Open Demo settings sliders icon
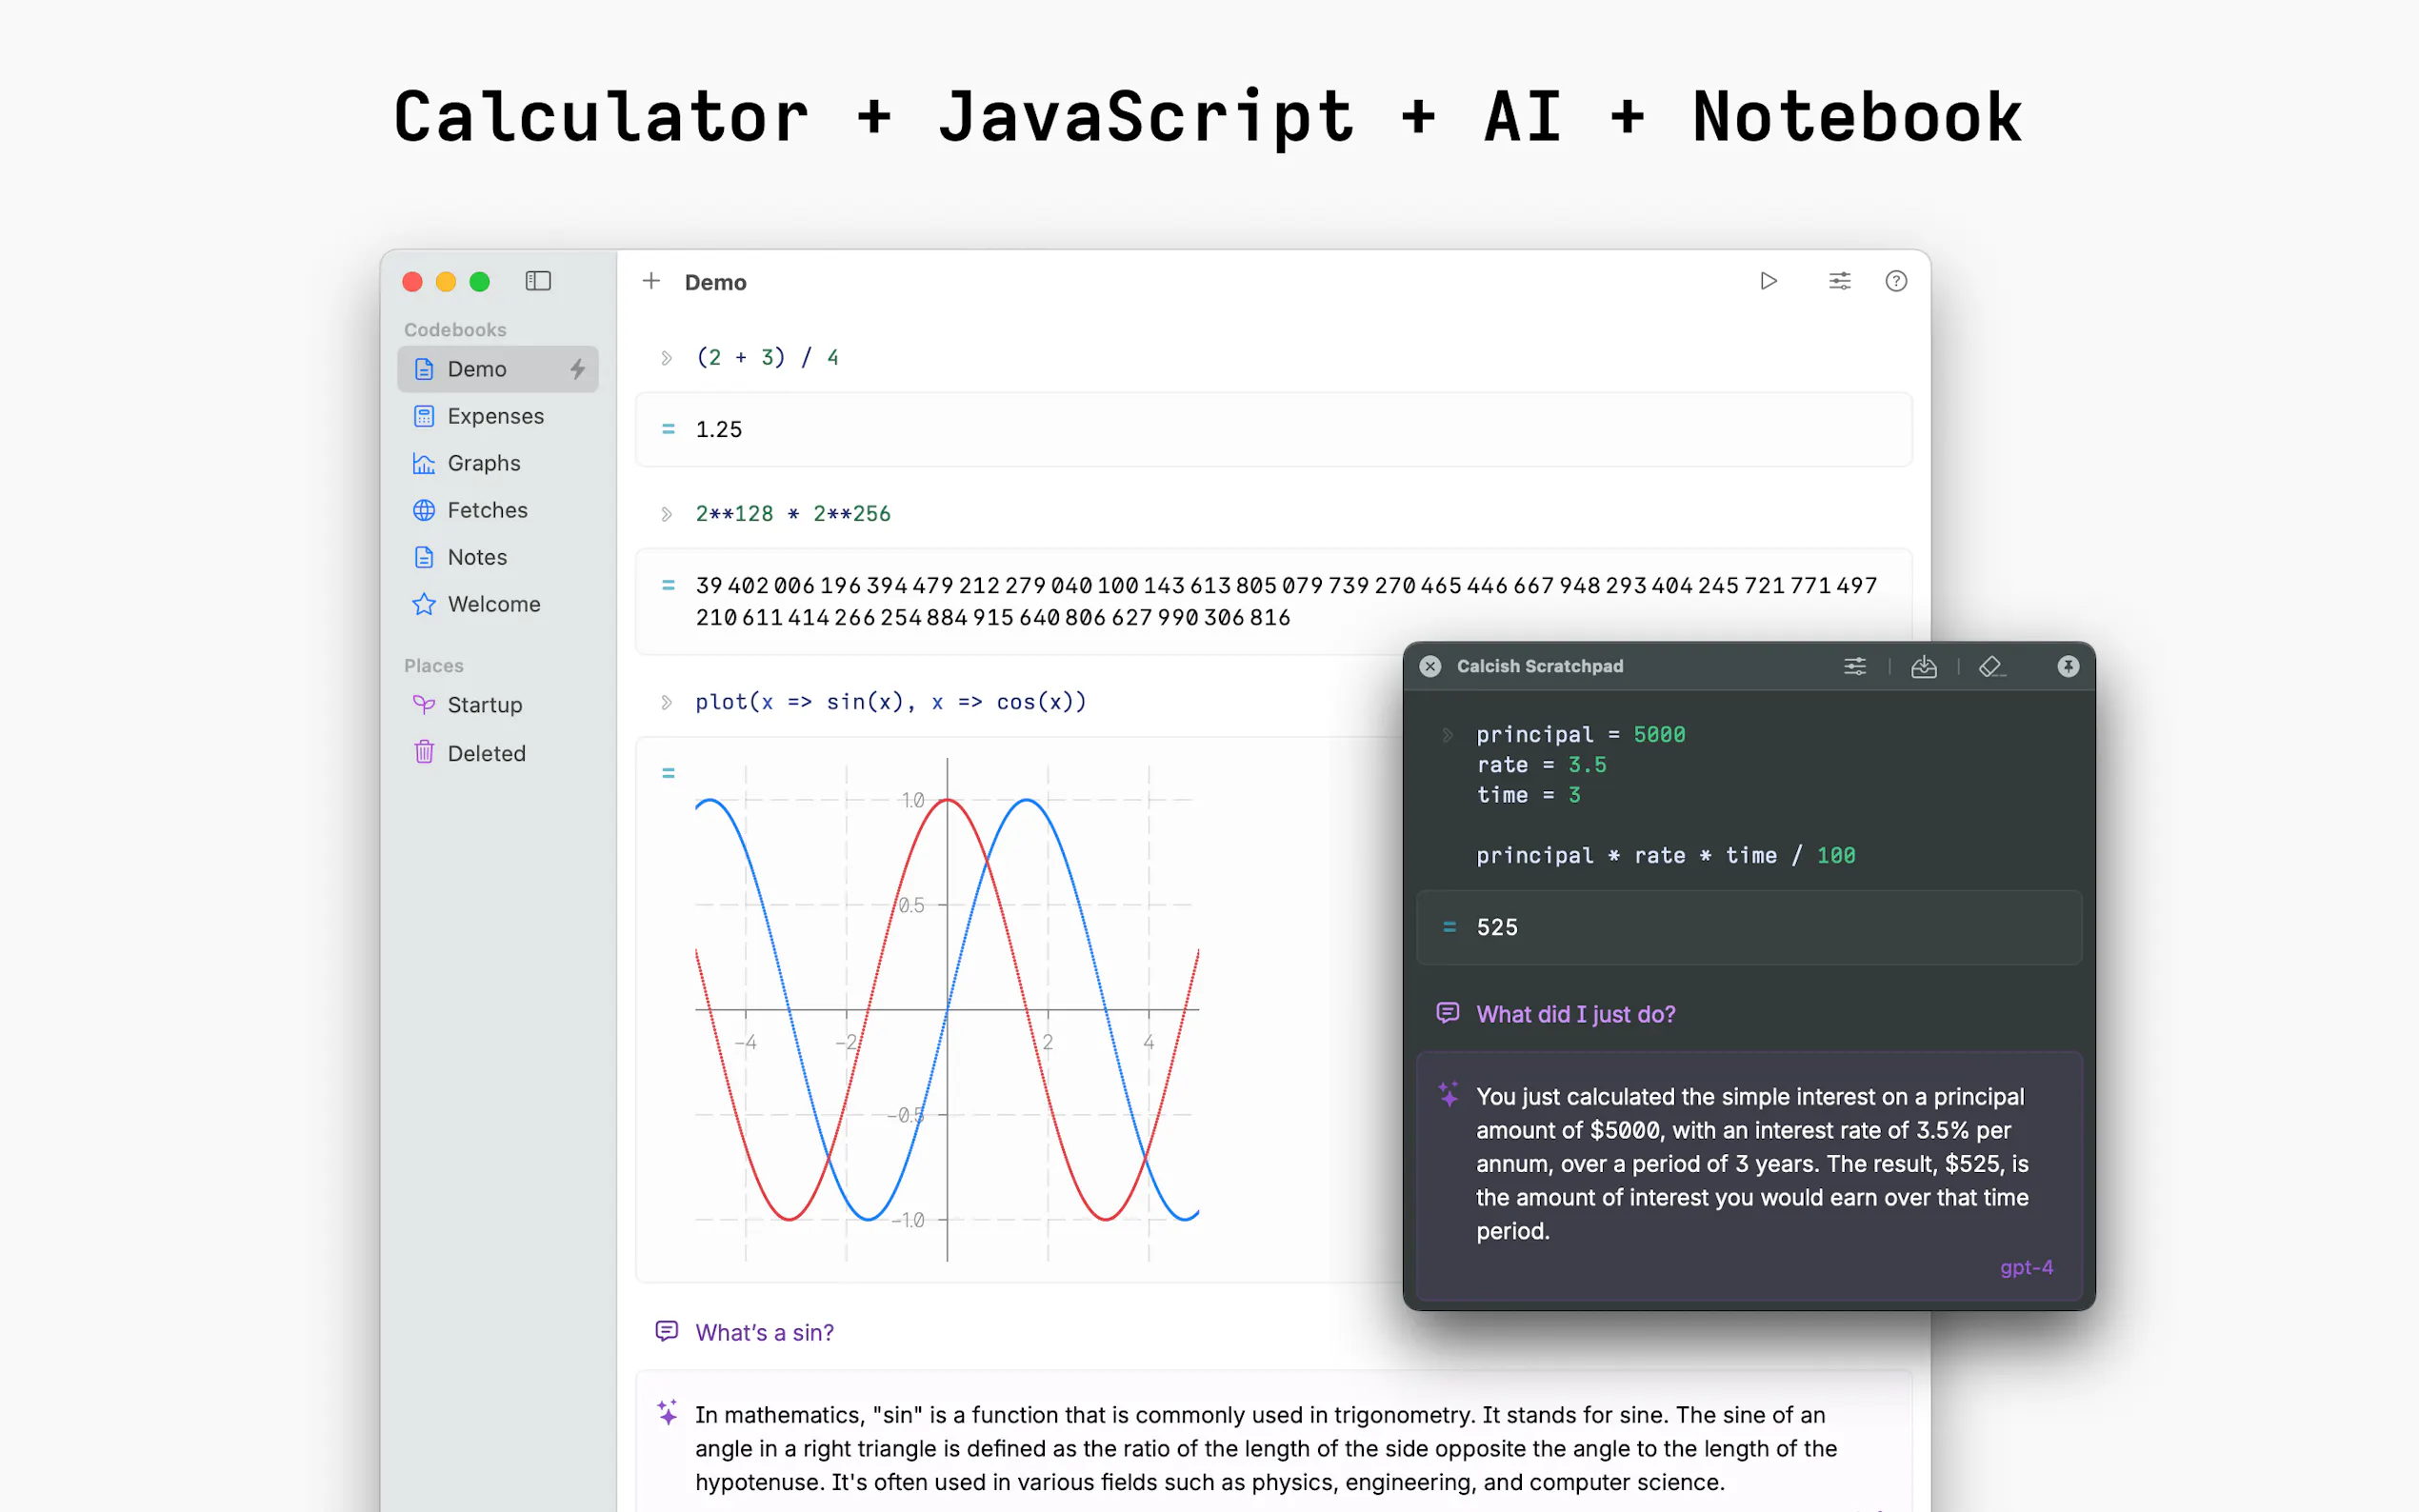 coord(1839,281)
